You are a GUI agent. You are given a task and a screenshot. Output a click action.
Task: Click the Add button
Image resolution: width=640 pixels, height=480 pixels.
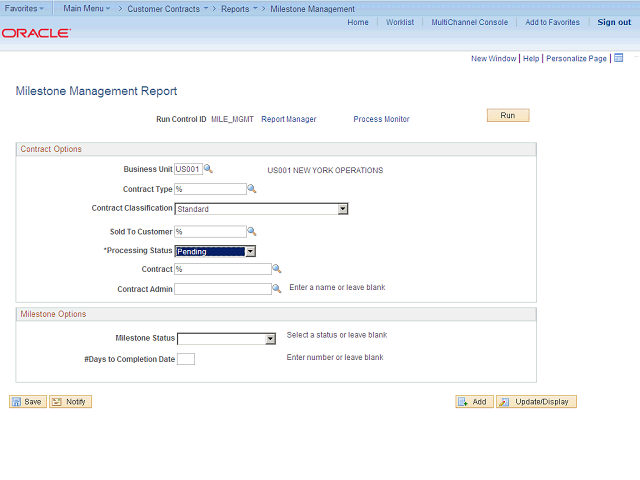coord(474,402)
